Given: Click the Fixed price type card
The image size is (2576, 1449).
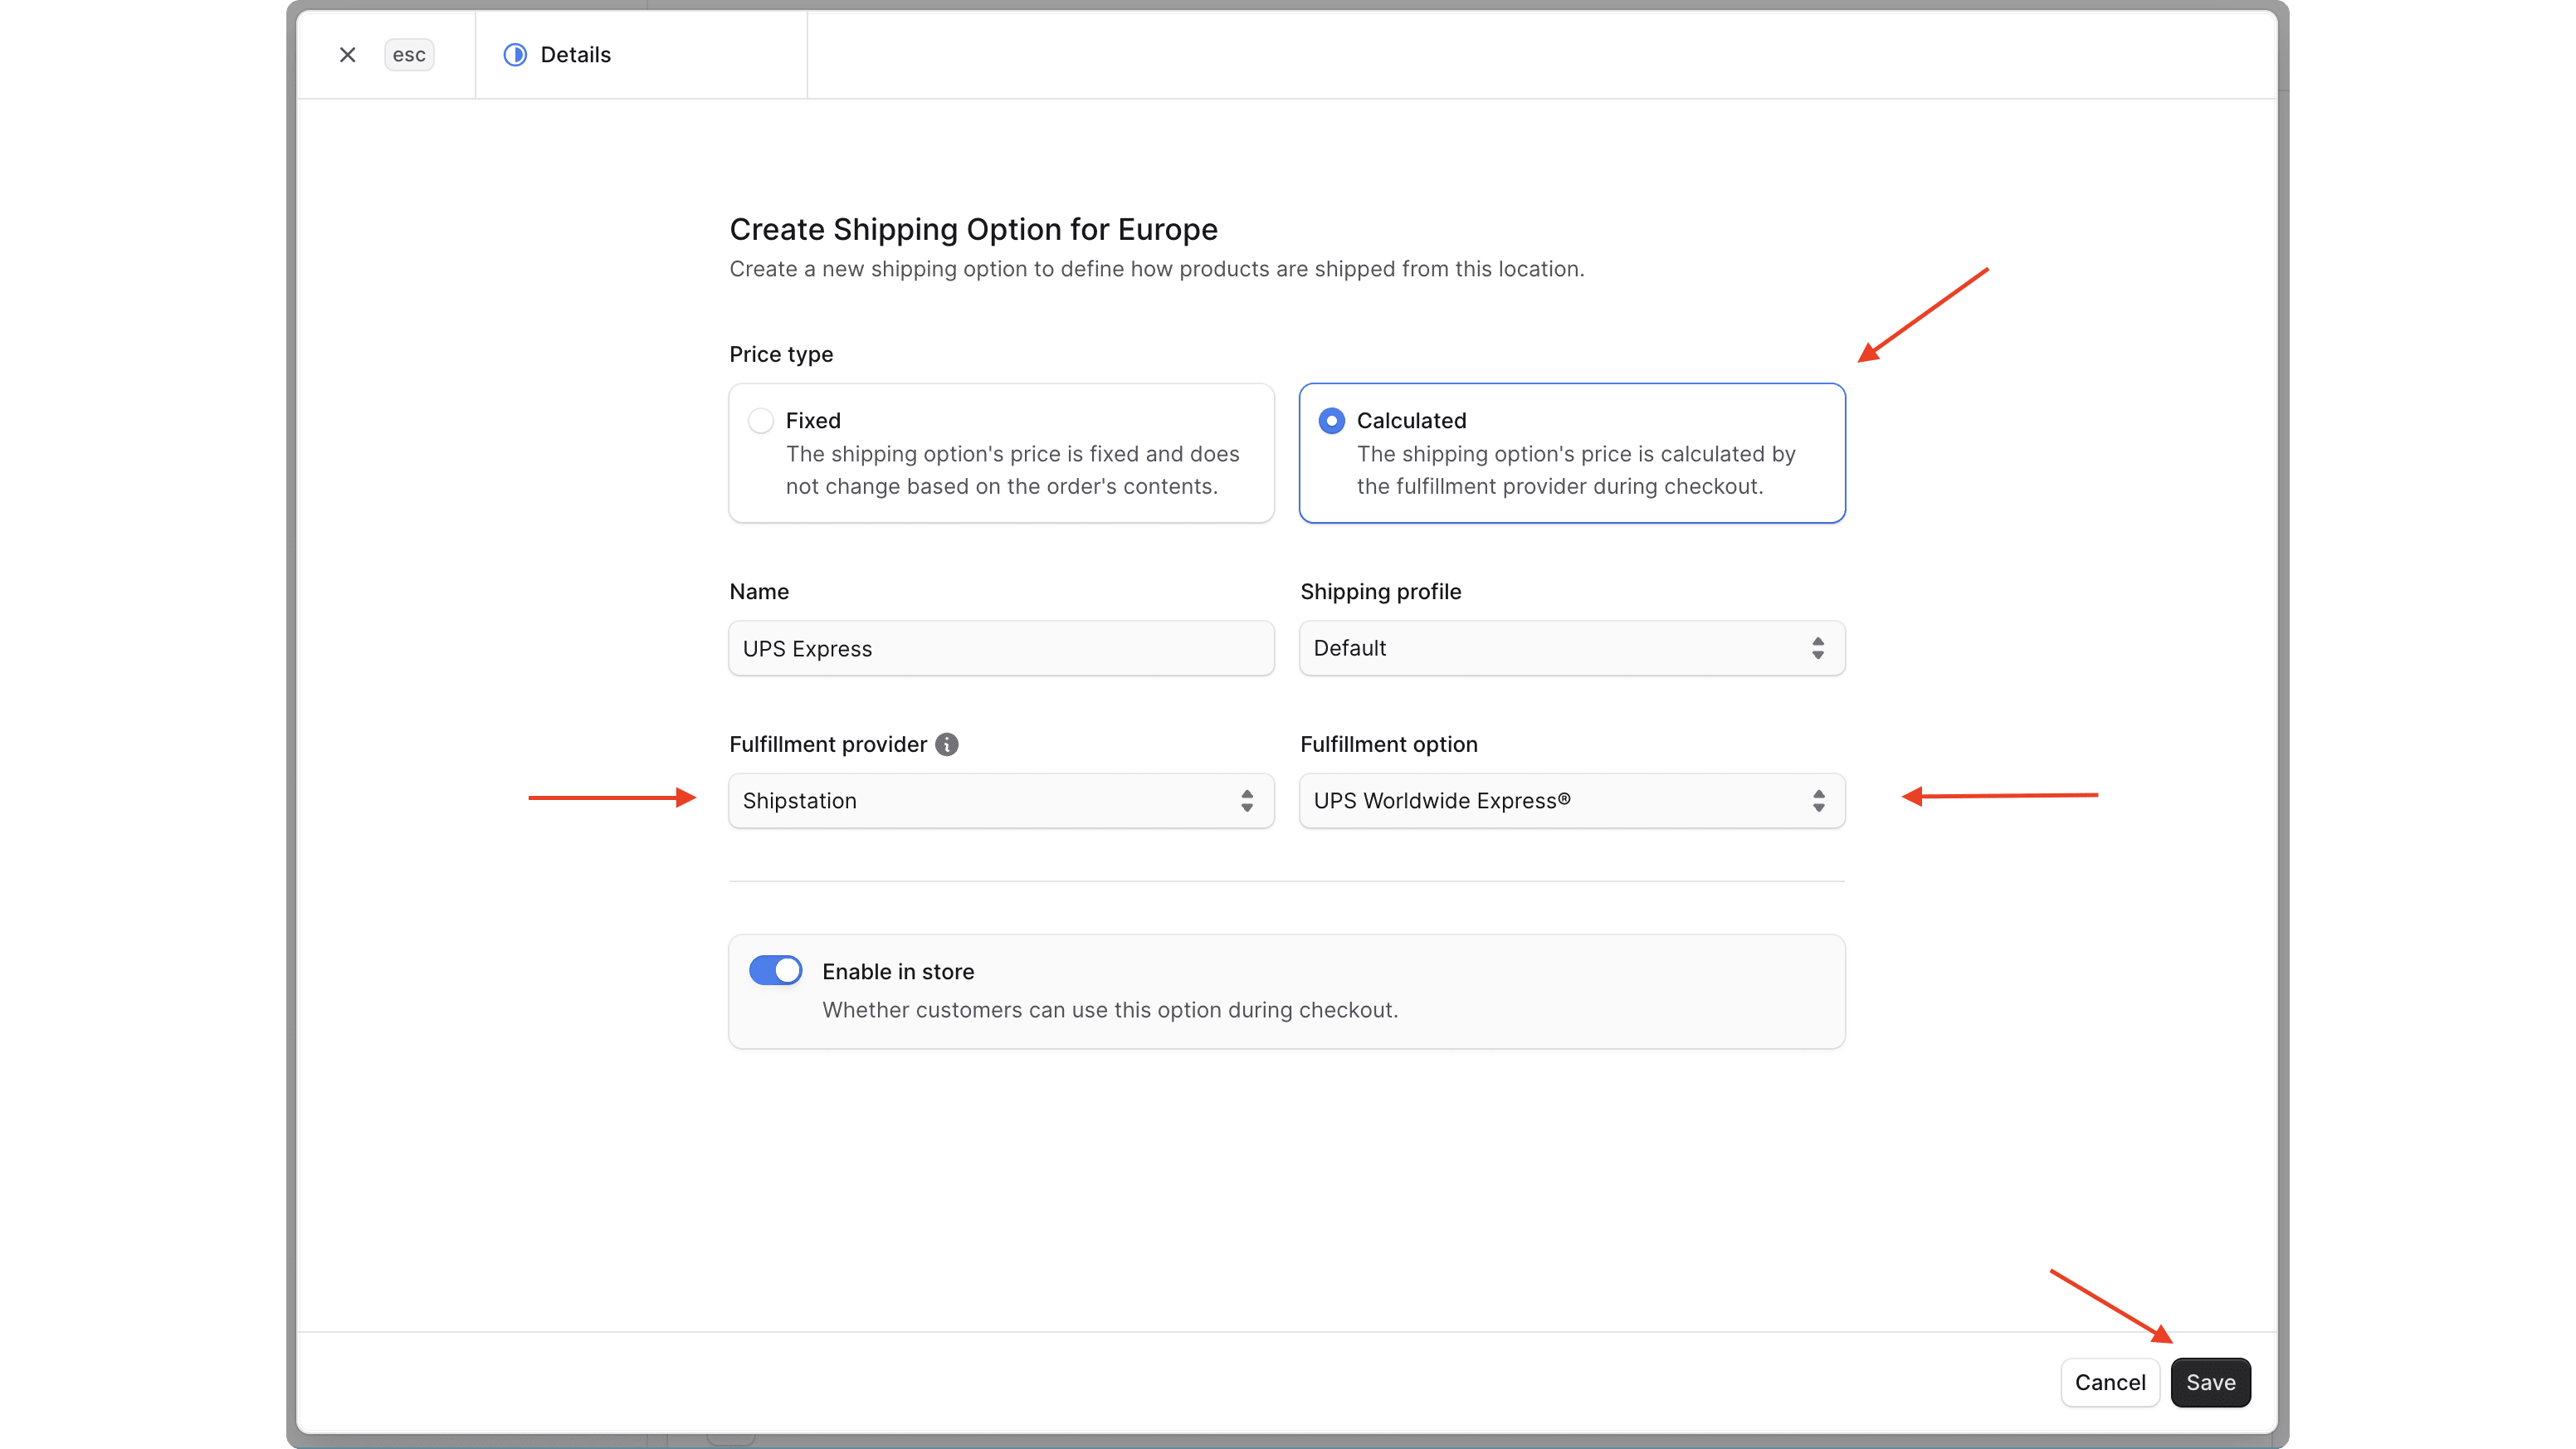Looking at the screenshot, I should (x=1000, y=452).
